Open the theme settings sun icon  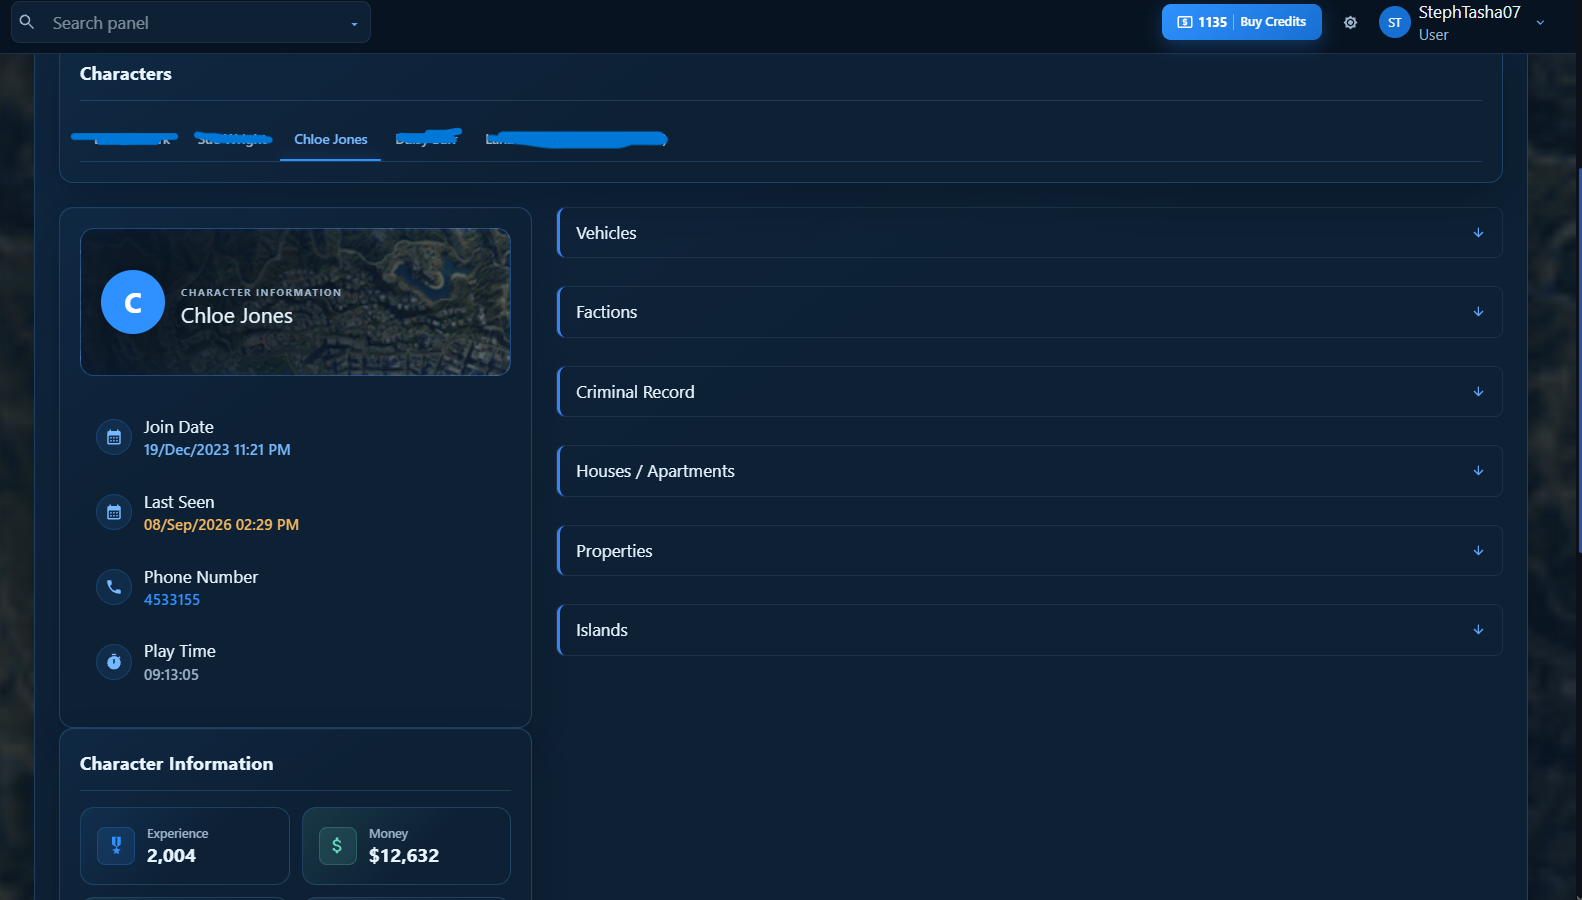coord(1350,22)
